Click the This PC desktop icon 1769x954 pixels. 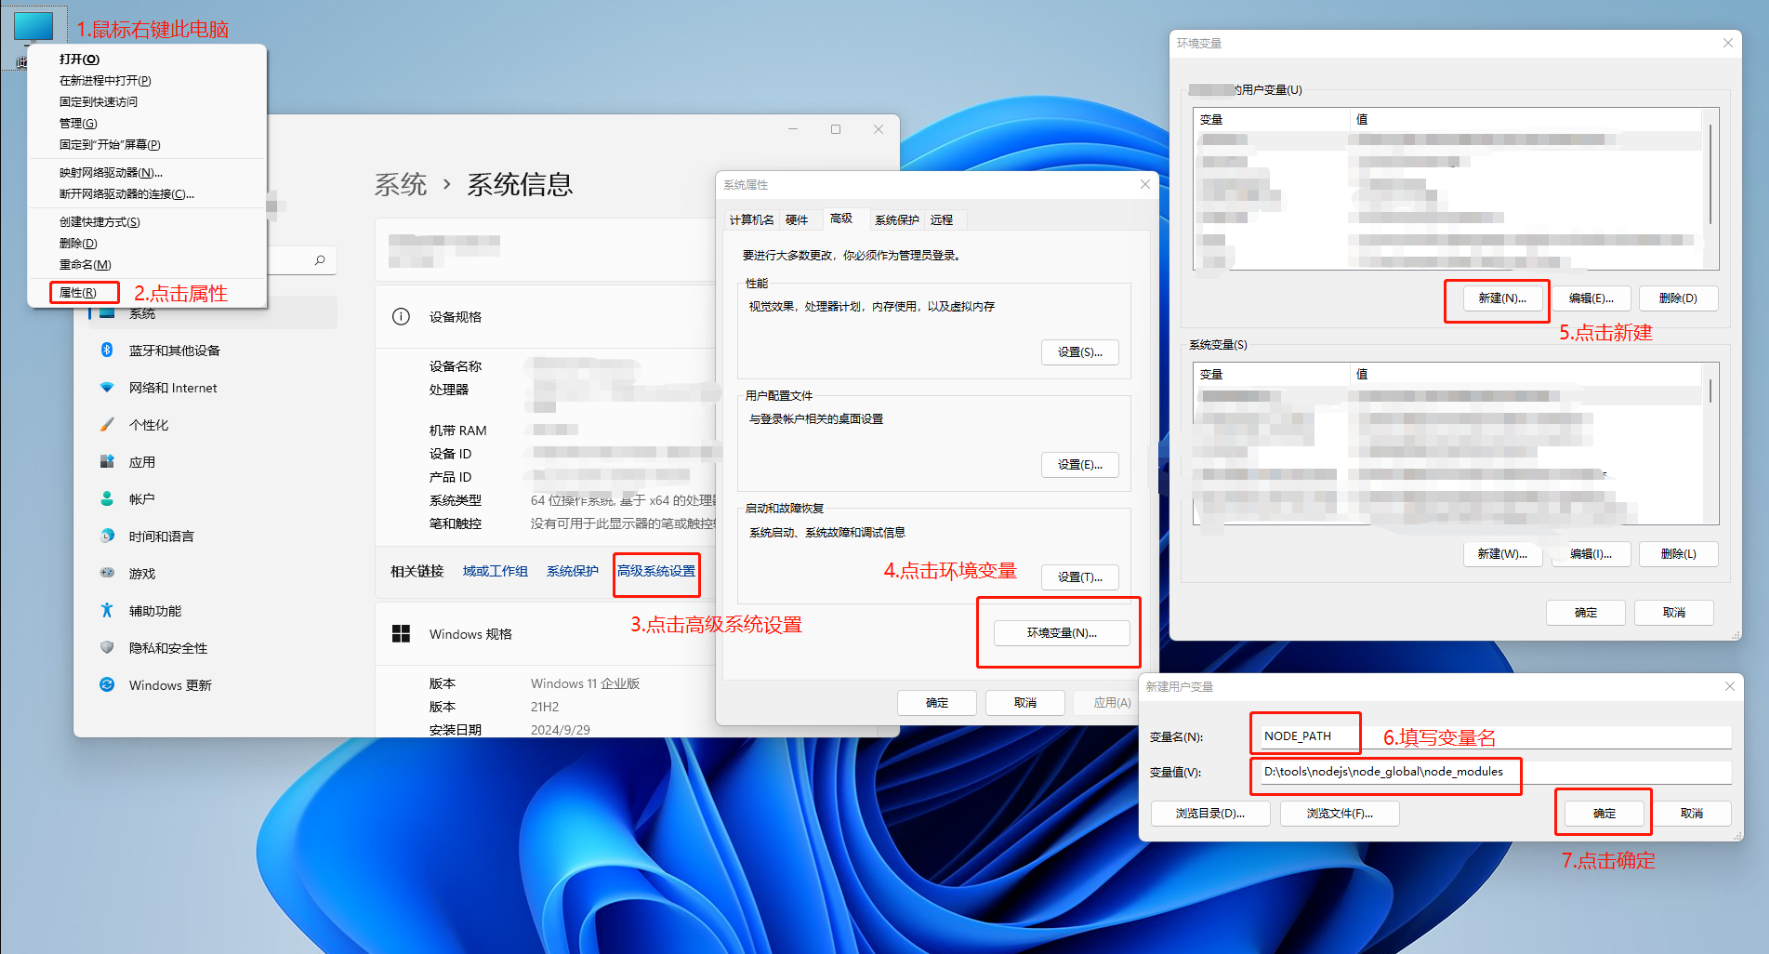click(x=33, y=28)
